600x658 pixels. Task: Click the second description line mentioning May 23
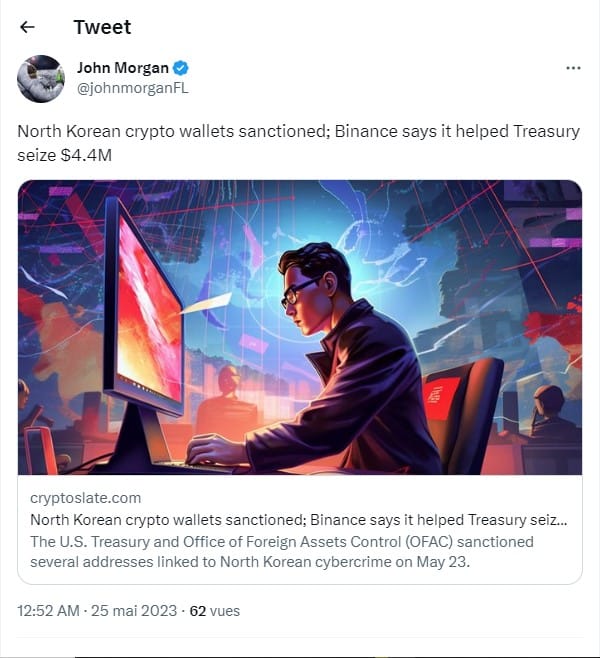[250, 562]
